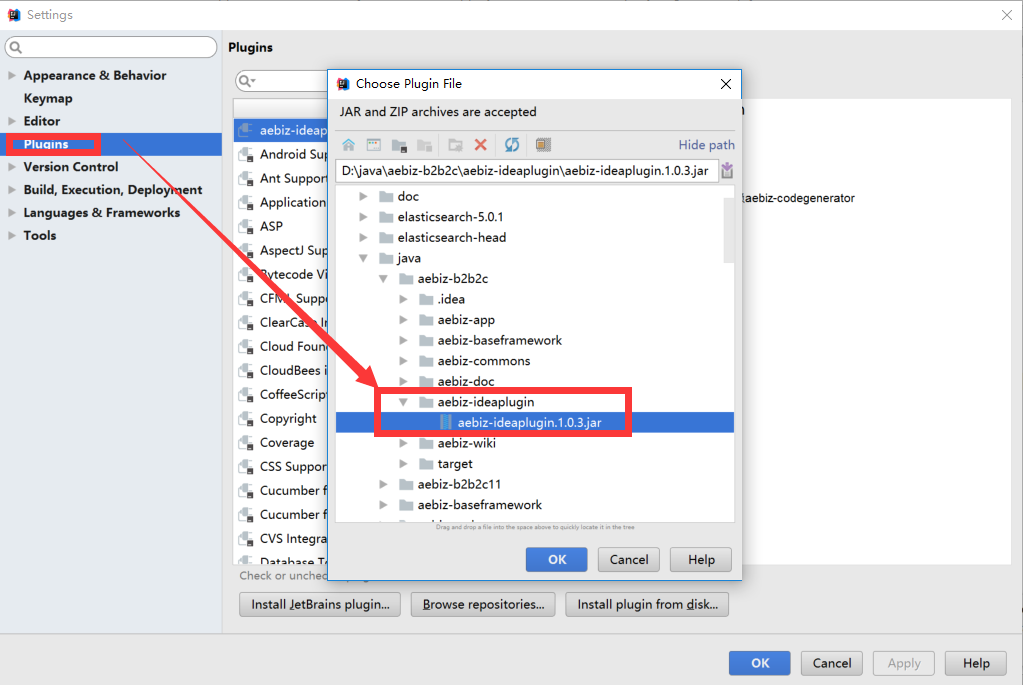This screenshot has width=1023, height=685.
Task: Click the target folder icon
Action: [x=426, y=464]
